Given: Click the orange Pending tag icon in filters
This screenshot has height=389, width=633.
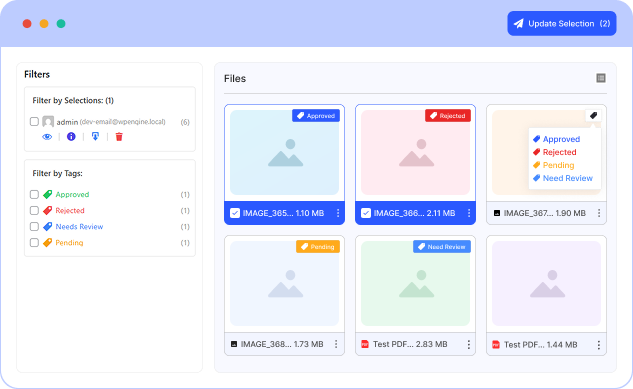Looking at the screenshot, I should tap(48, 243).
